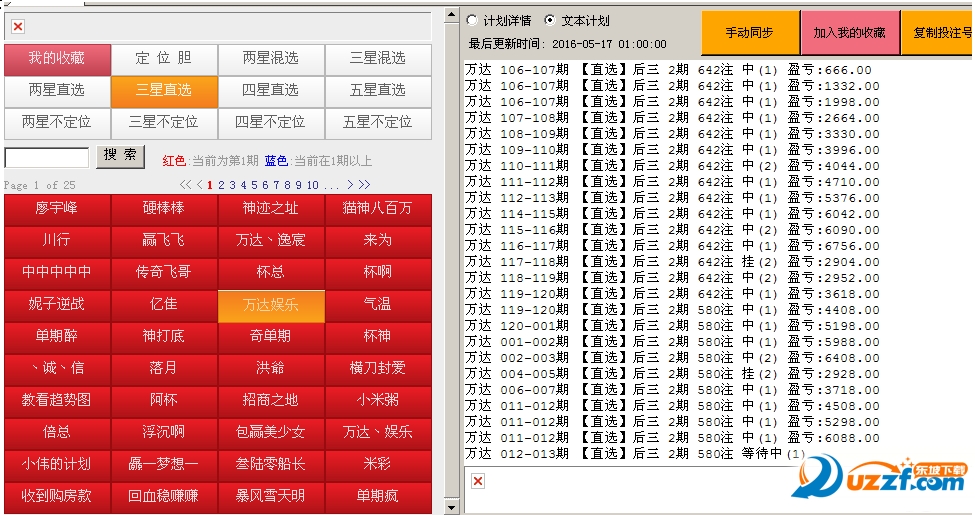Go to the first page with << arrow
The image size is (975, 515).
point(185,185)
